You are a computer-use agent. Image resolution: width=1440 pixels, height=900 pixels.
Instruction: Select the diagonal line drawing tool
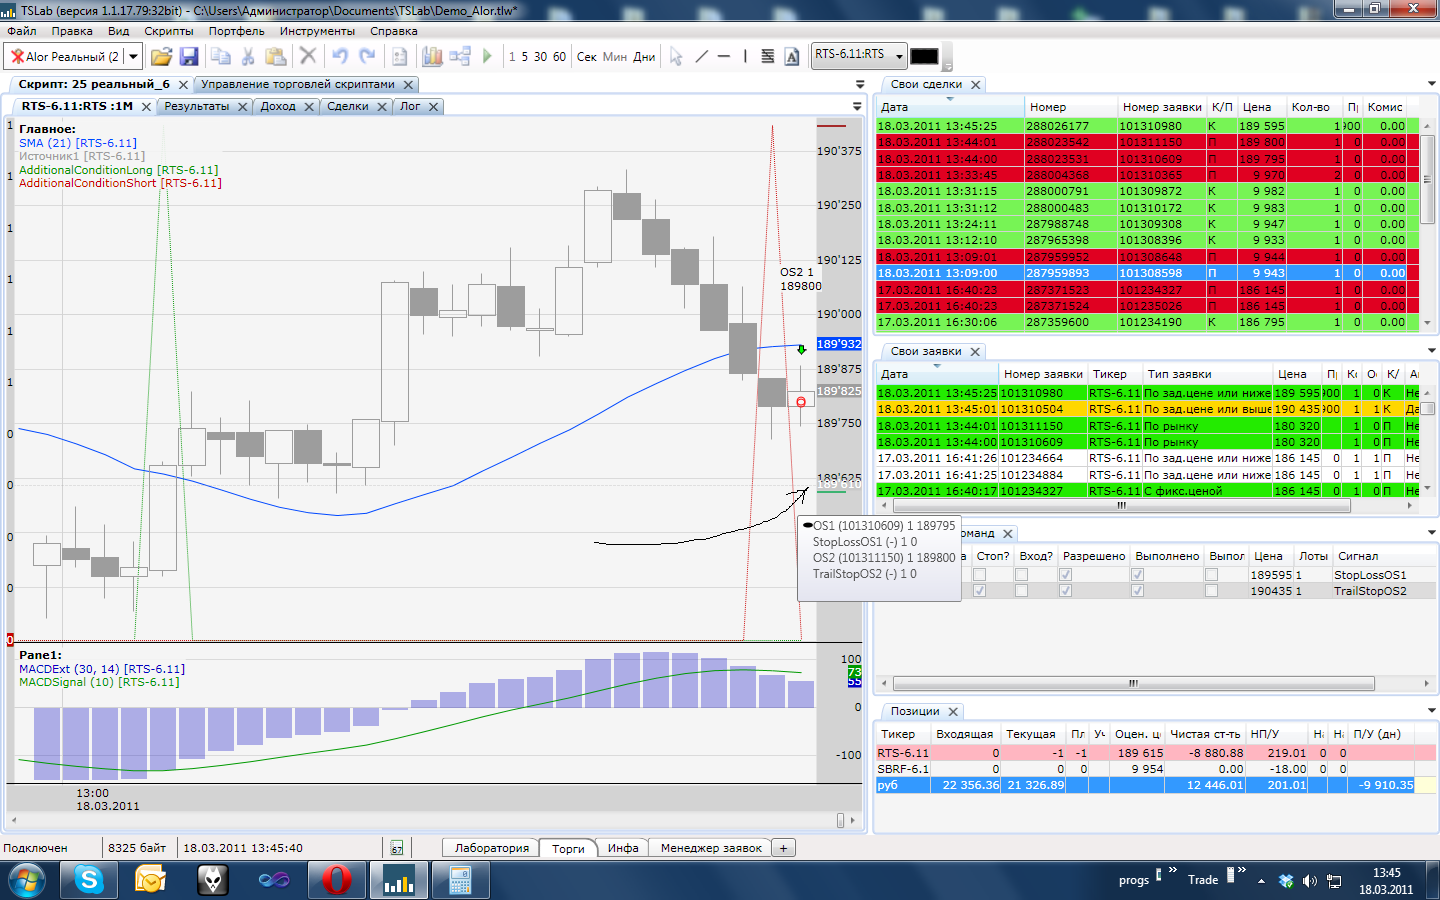click(701, 56)
